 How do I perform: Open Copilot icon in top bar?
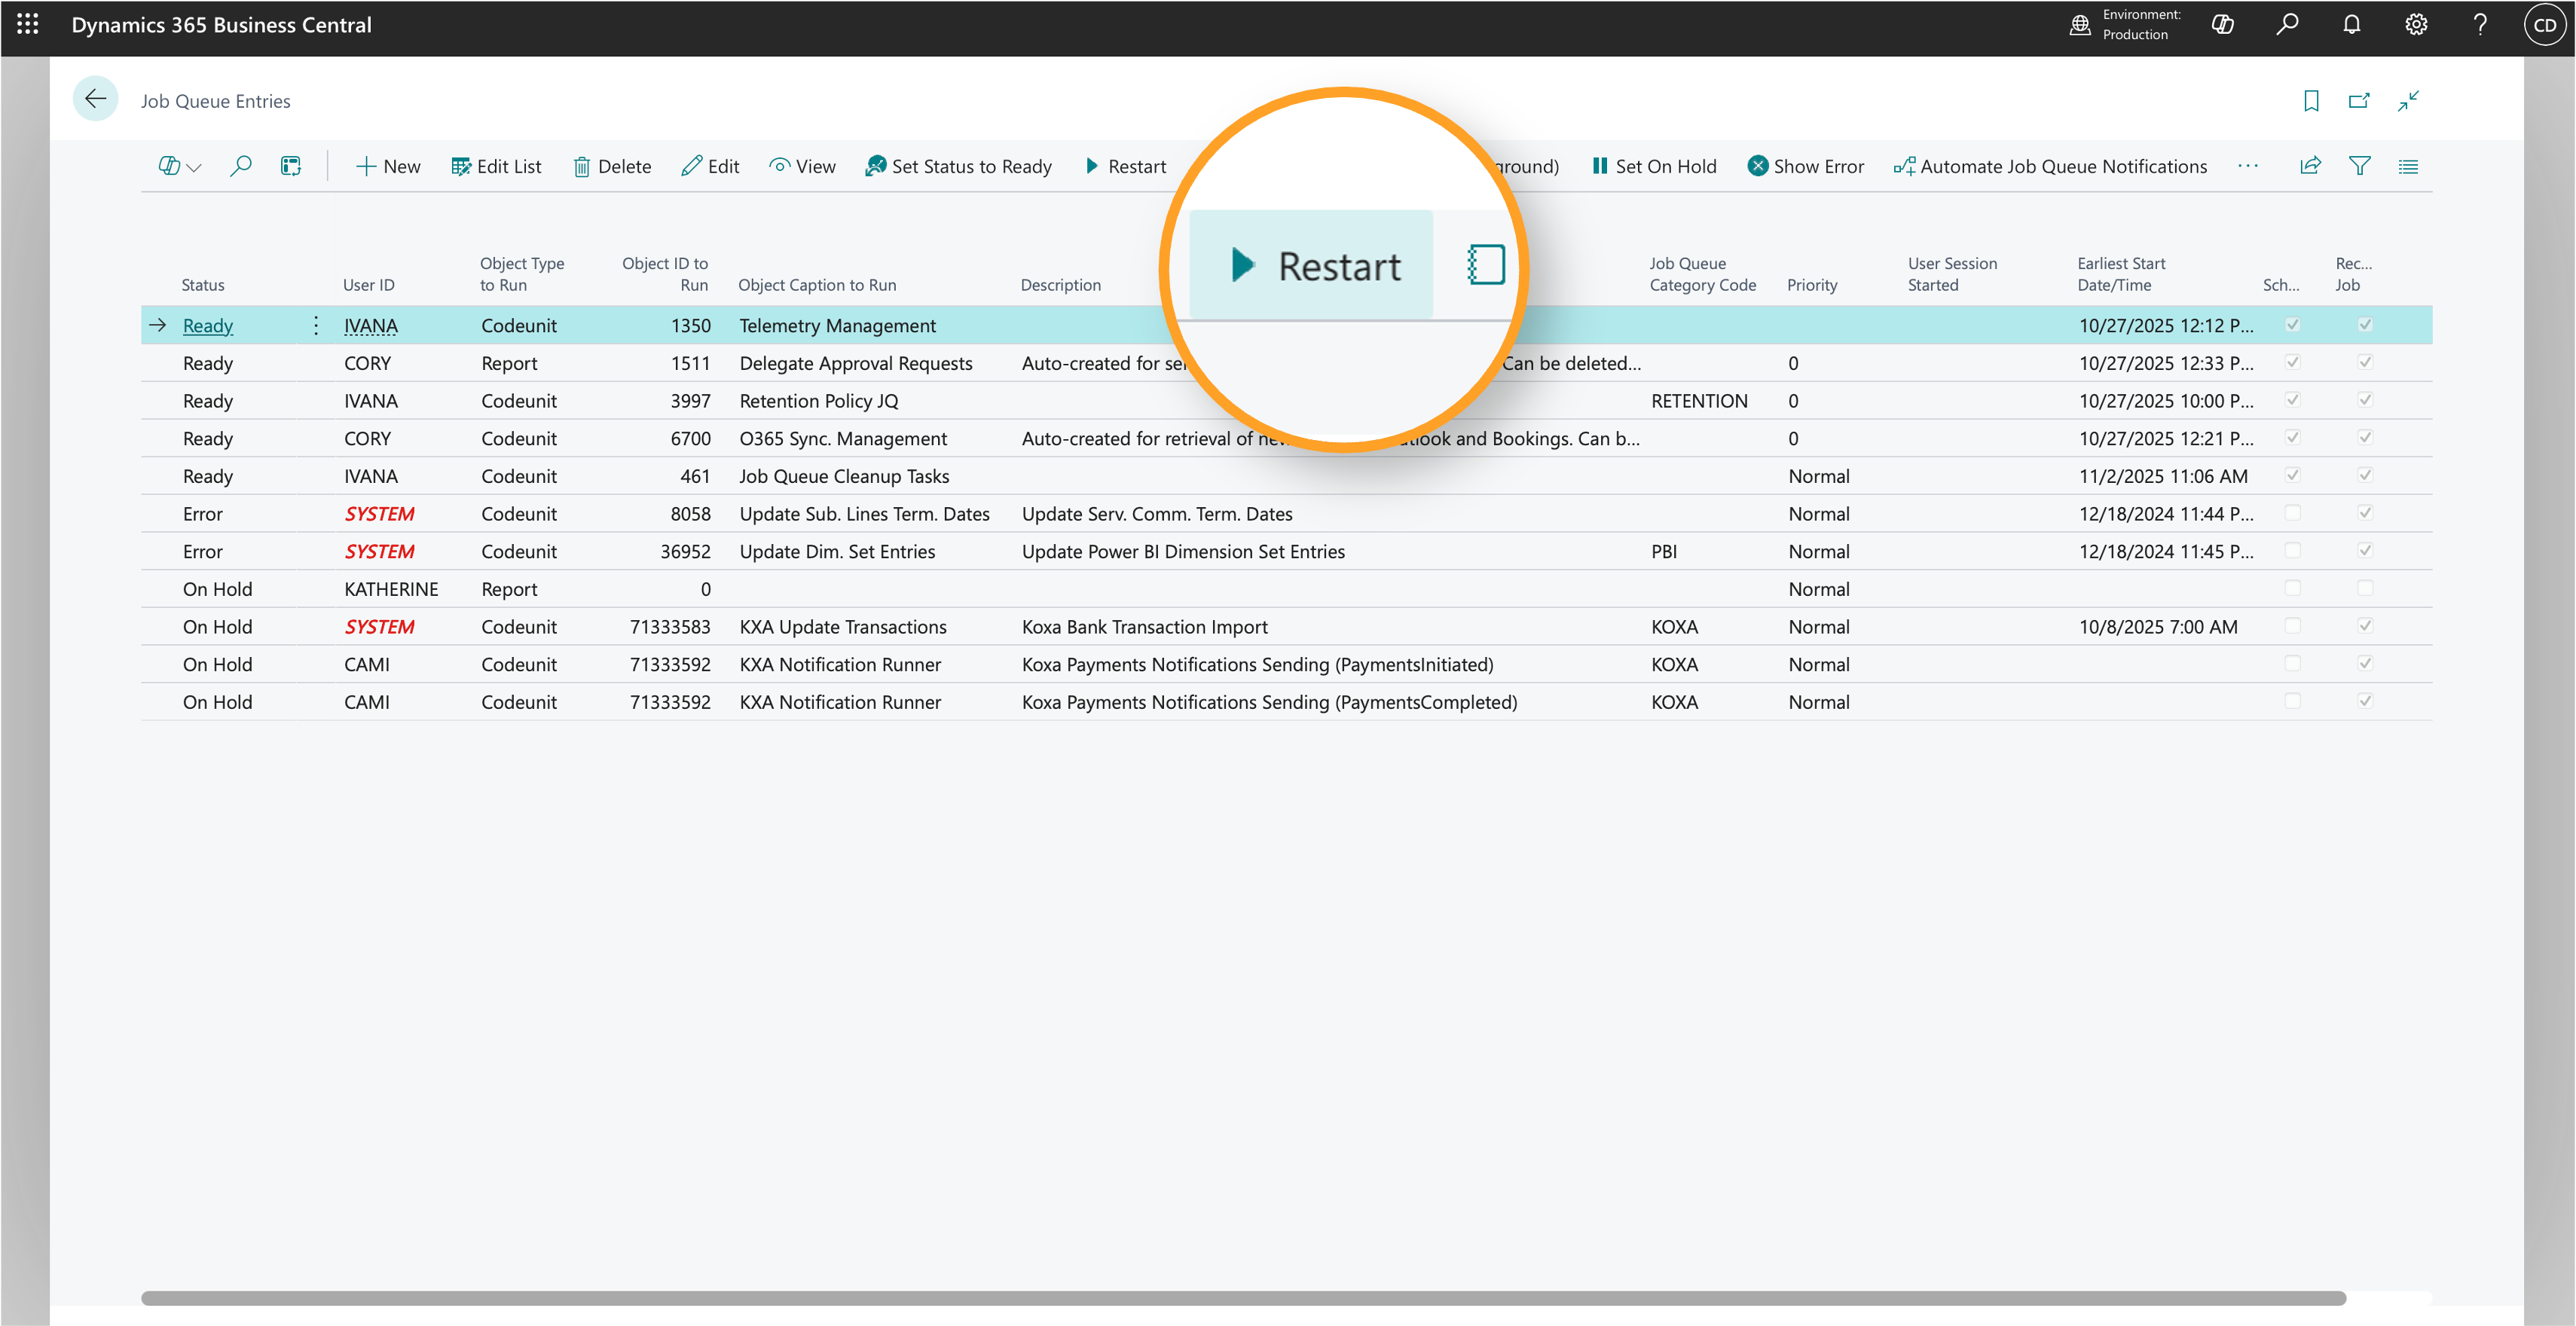2222,25
